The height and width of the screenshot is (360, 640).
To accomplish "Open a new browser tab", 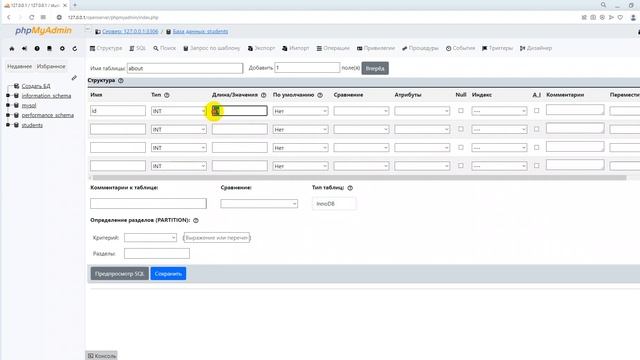I will pos(75,5).
